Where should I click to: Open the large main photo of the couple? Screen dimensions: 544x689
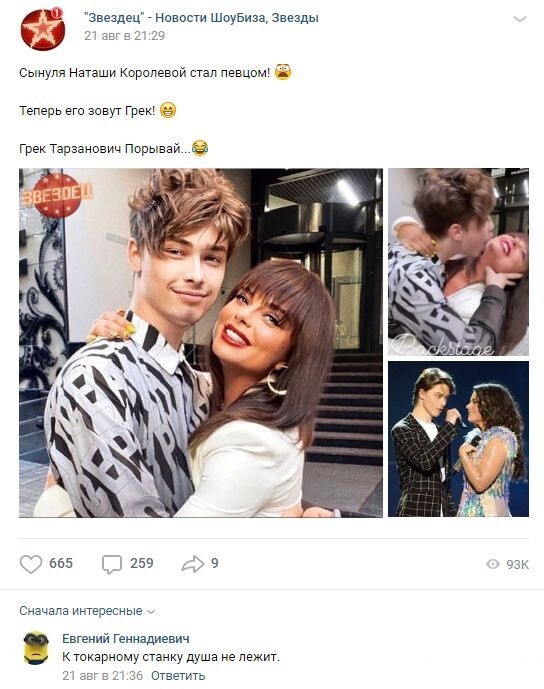click(x=201, y=343)
